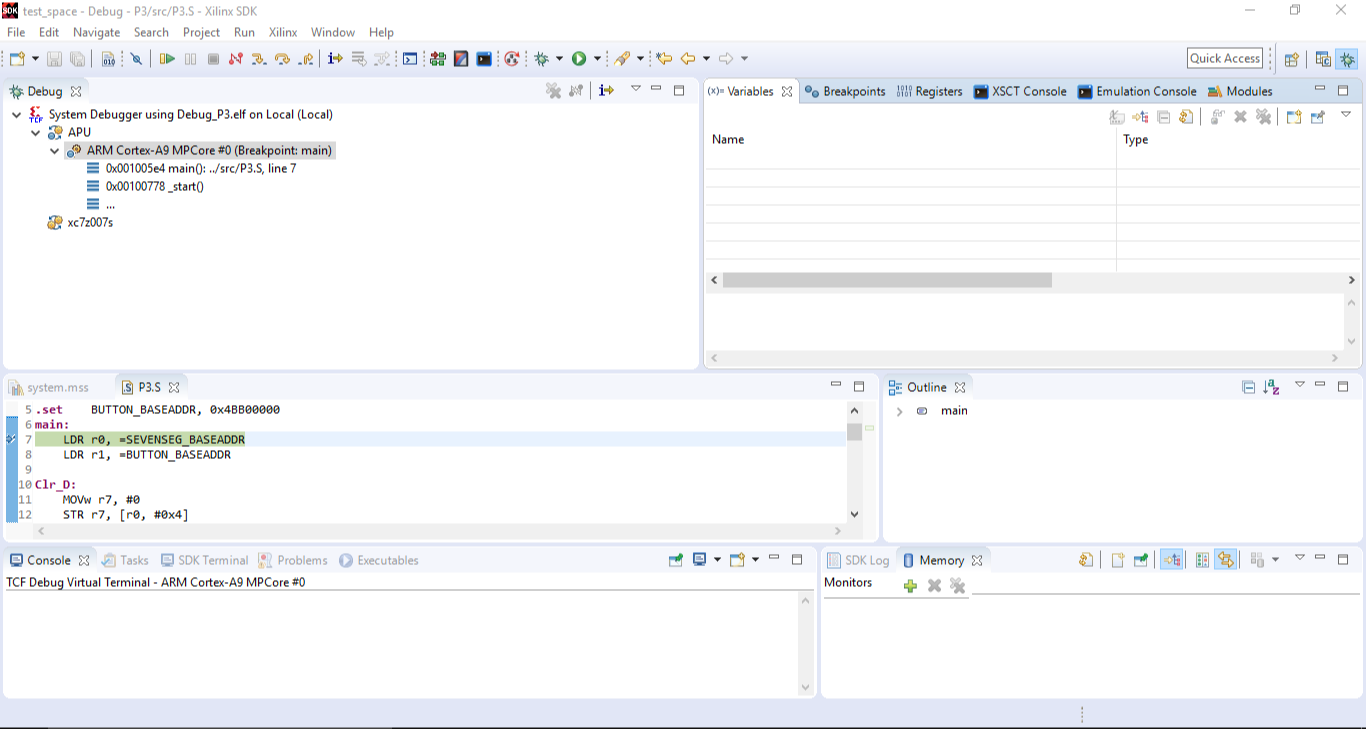Select the 0x00100778 _start() stack frame
This screenshot has height=729, width=1366.
click(154, 187)
